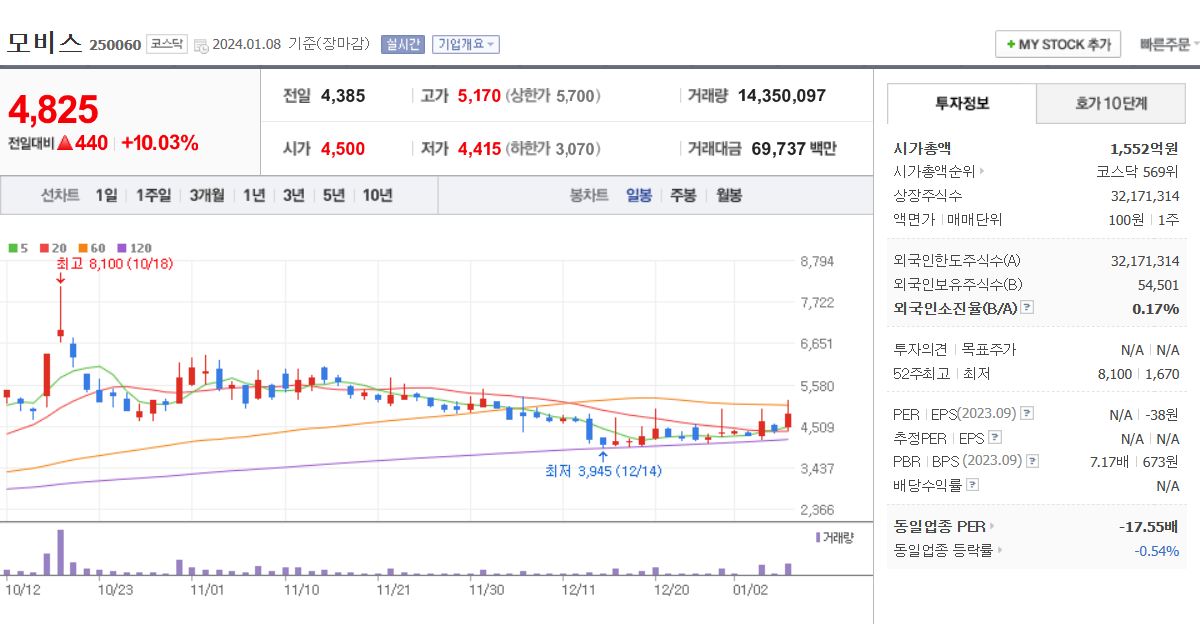Click 동일업종 등락률 value -0.54%
The image size is (1201, 624).
click(1156, 550)
